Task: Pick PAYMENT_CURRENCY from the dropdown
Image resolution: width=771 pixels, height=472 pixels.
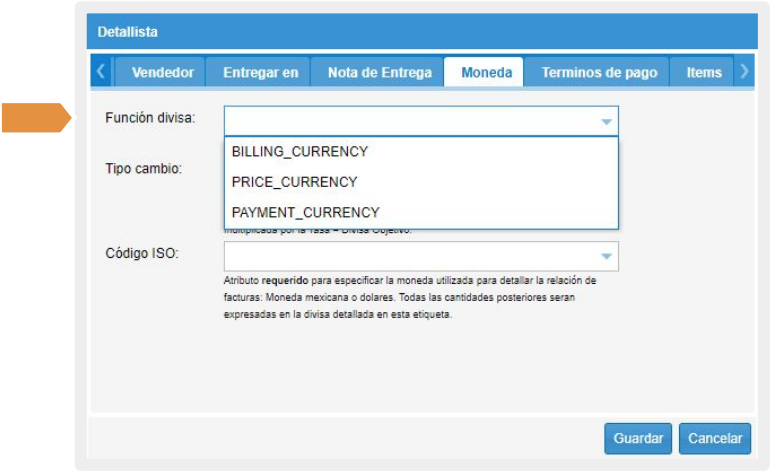Action: (305, 212)
